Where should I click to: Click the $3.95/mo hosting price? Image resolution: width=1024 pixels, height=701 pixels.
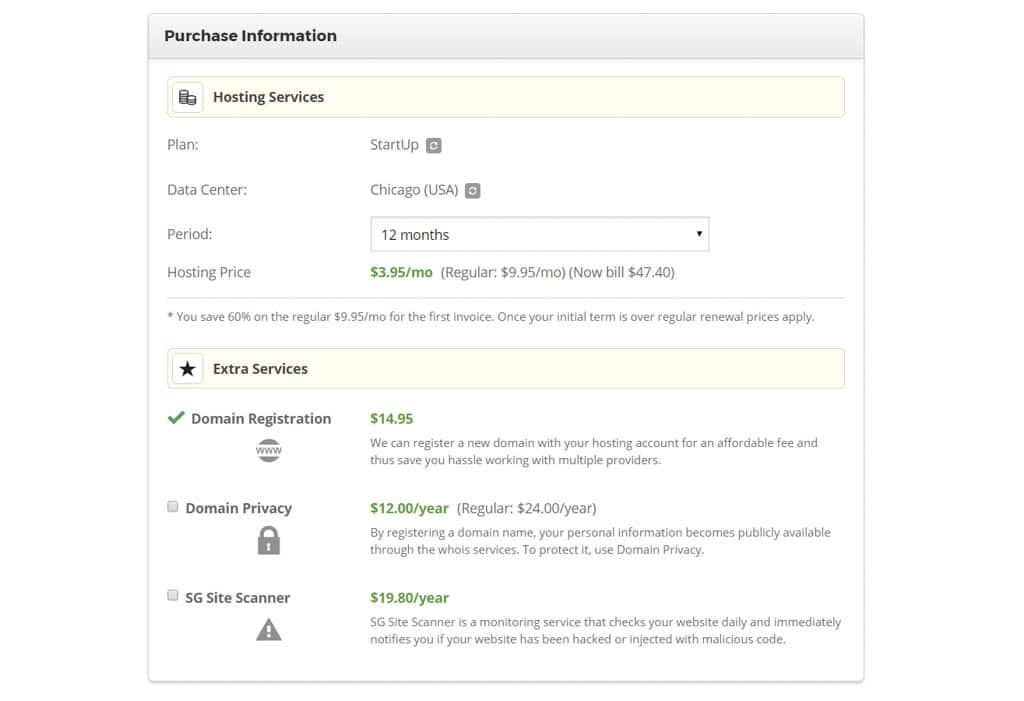(401, 272)
